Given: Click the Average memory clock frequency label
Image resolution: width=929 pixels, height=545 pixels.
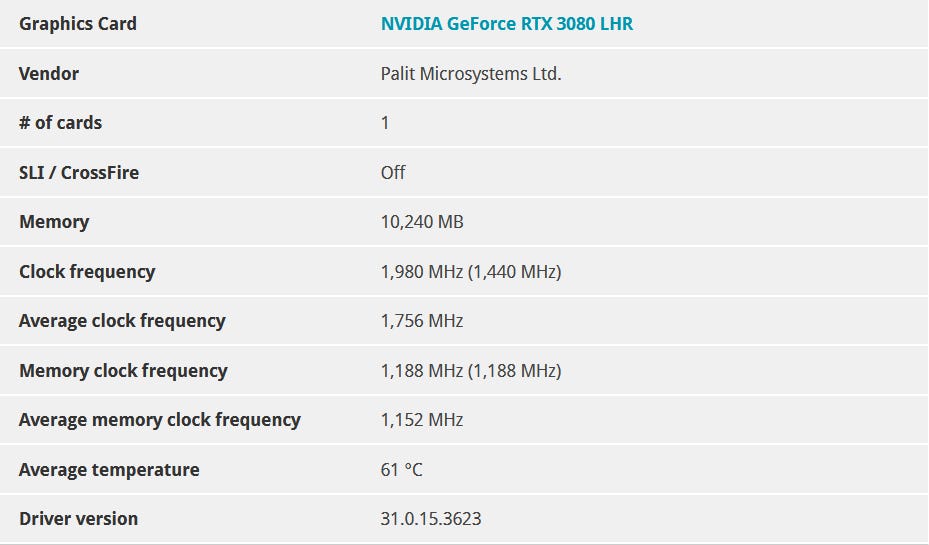Looking at the screenshot, I should [160, 420].
